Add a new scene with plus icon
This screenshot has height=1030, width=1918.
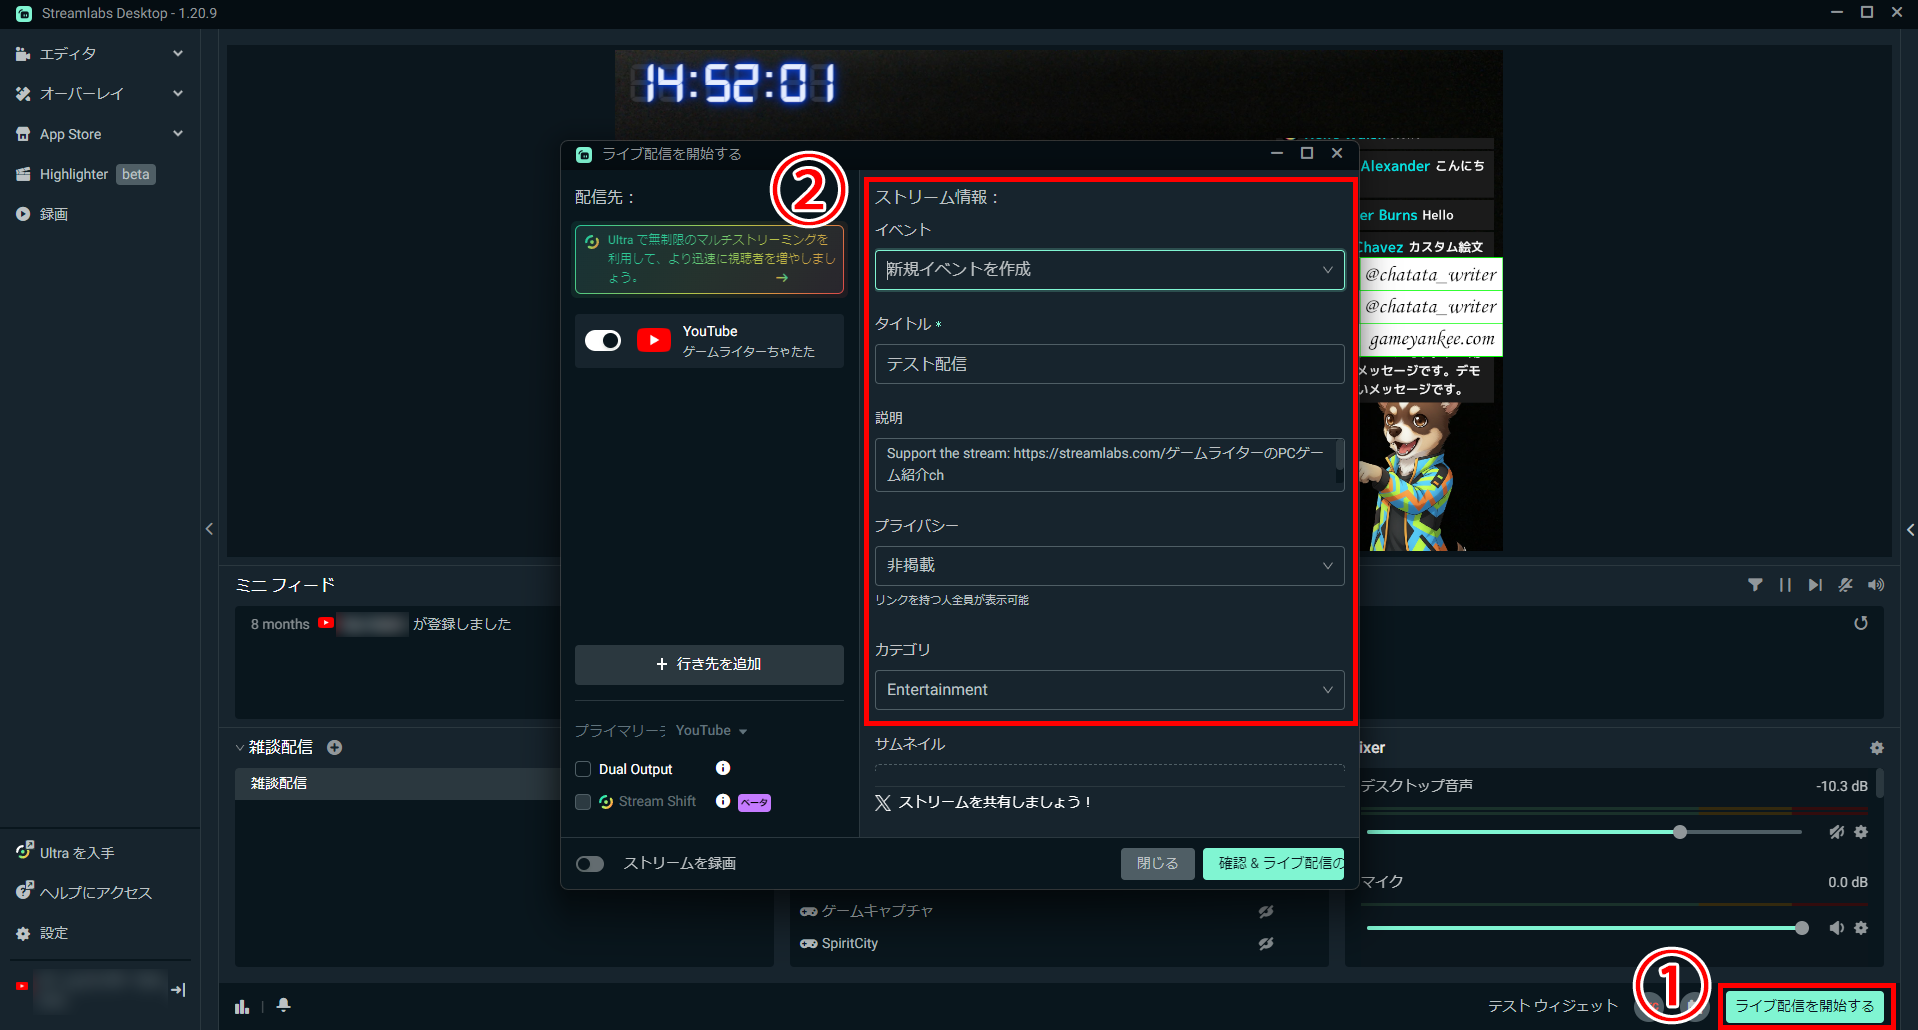tap(335, 748)
